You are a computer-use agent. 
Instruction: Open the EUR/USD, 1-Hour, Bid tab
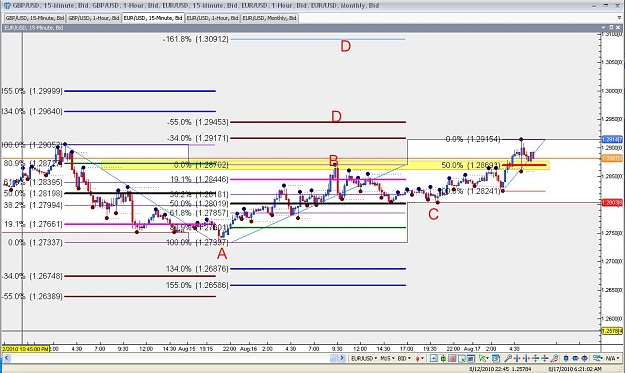click(212, 18)
